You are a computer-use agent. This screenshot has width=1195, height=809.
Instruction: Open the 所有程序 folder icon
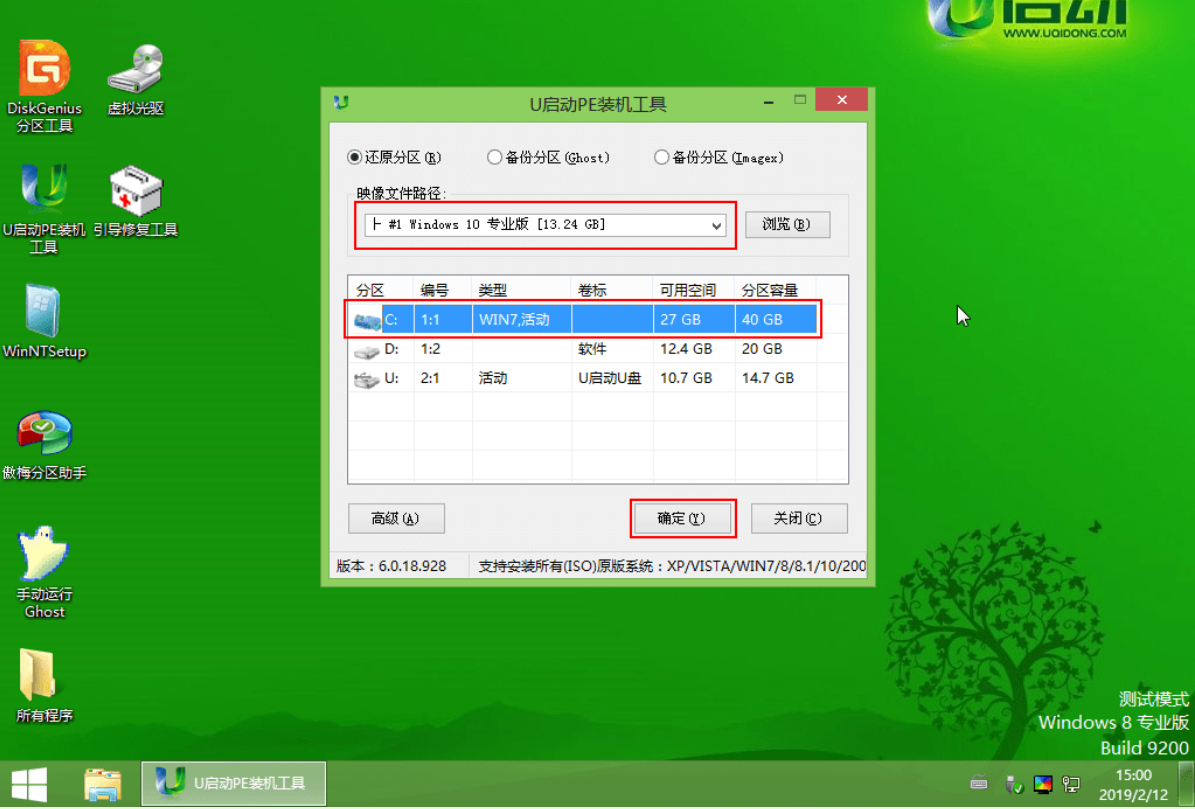[x=44, y=685]
